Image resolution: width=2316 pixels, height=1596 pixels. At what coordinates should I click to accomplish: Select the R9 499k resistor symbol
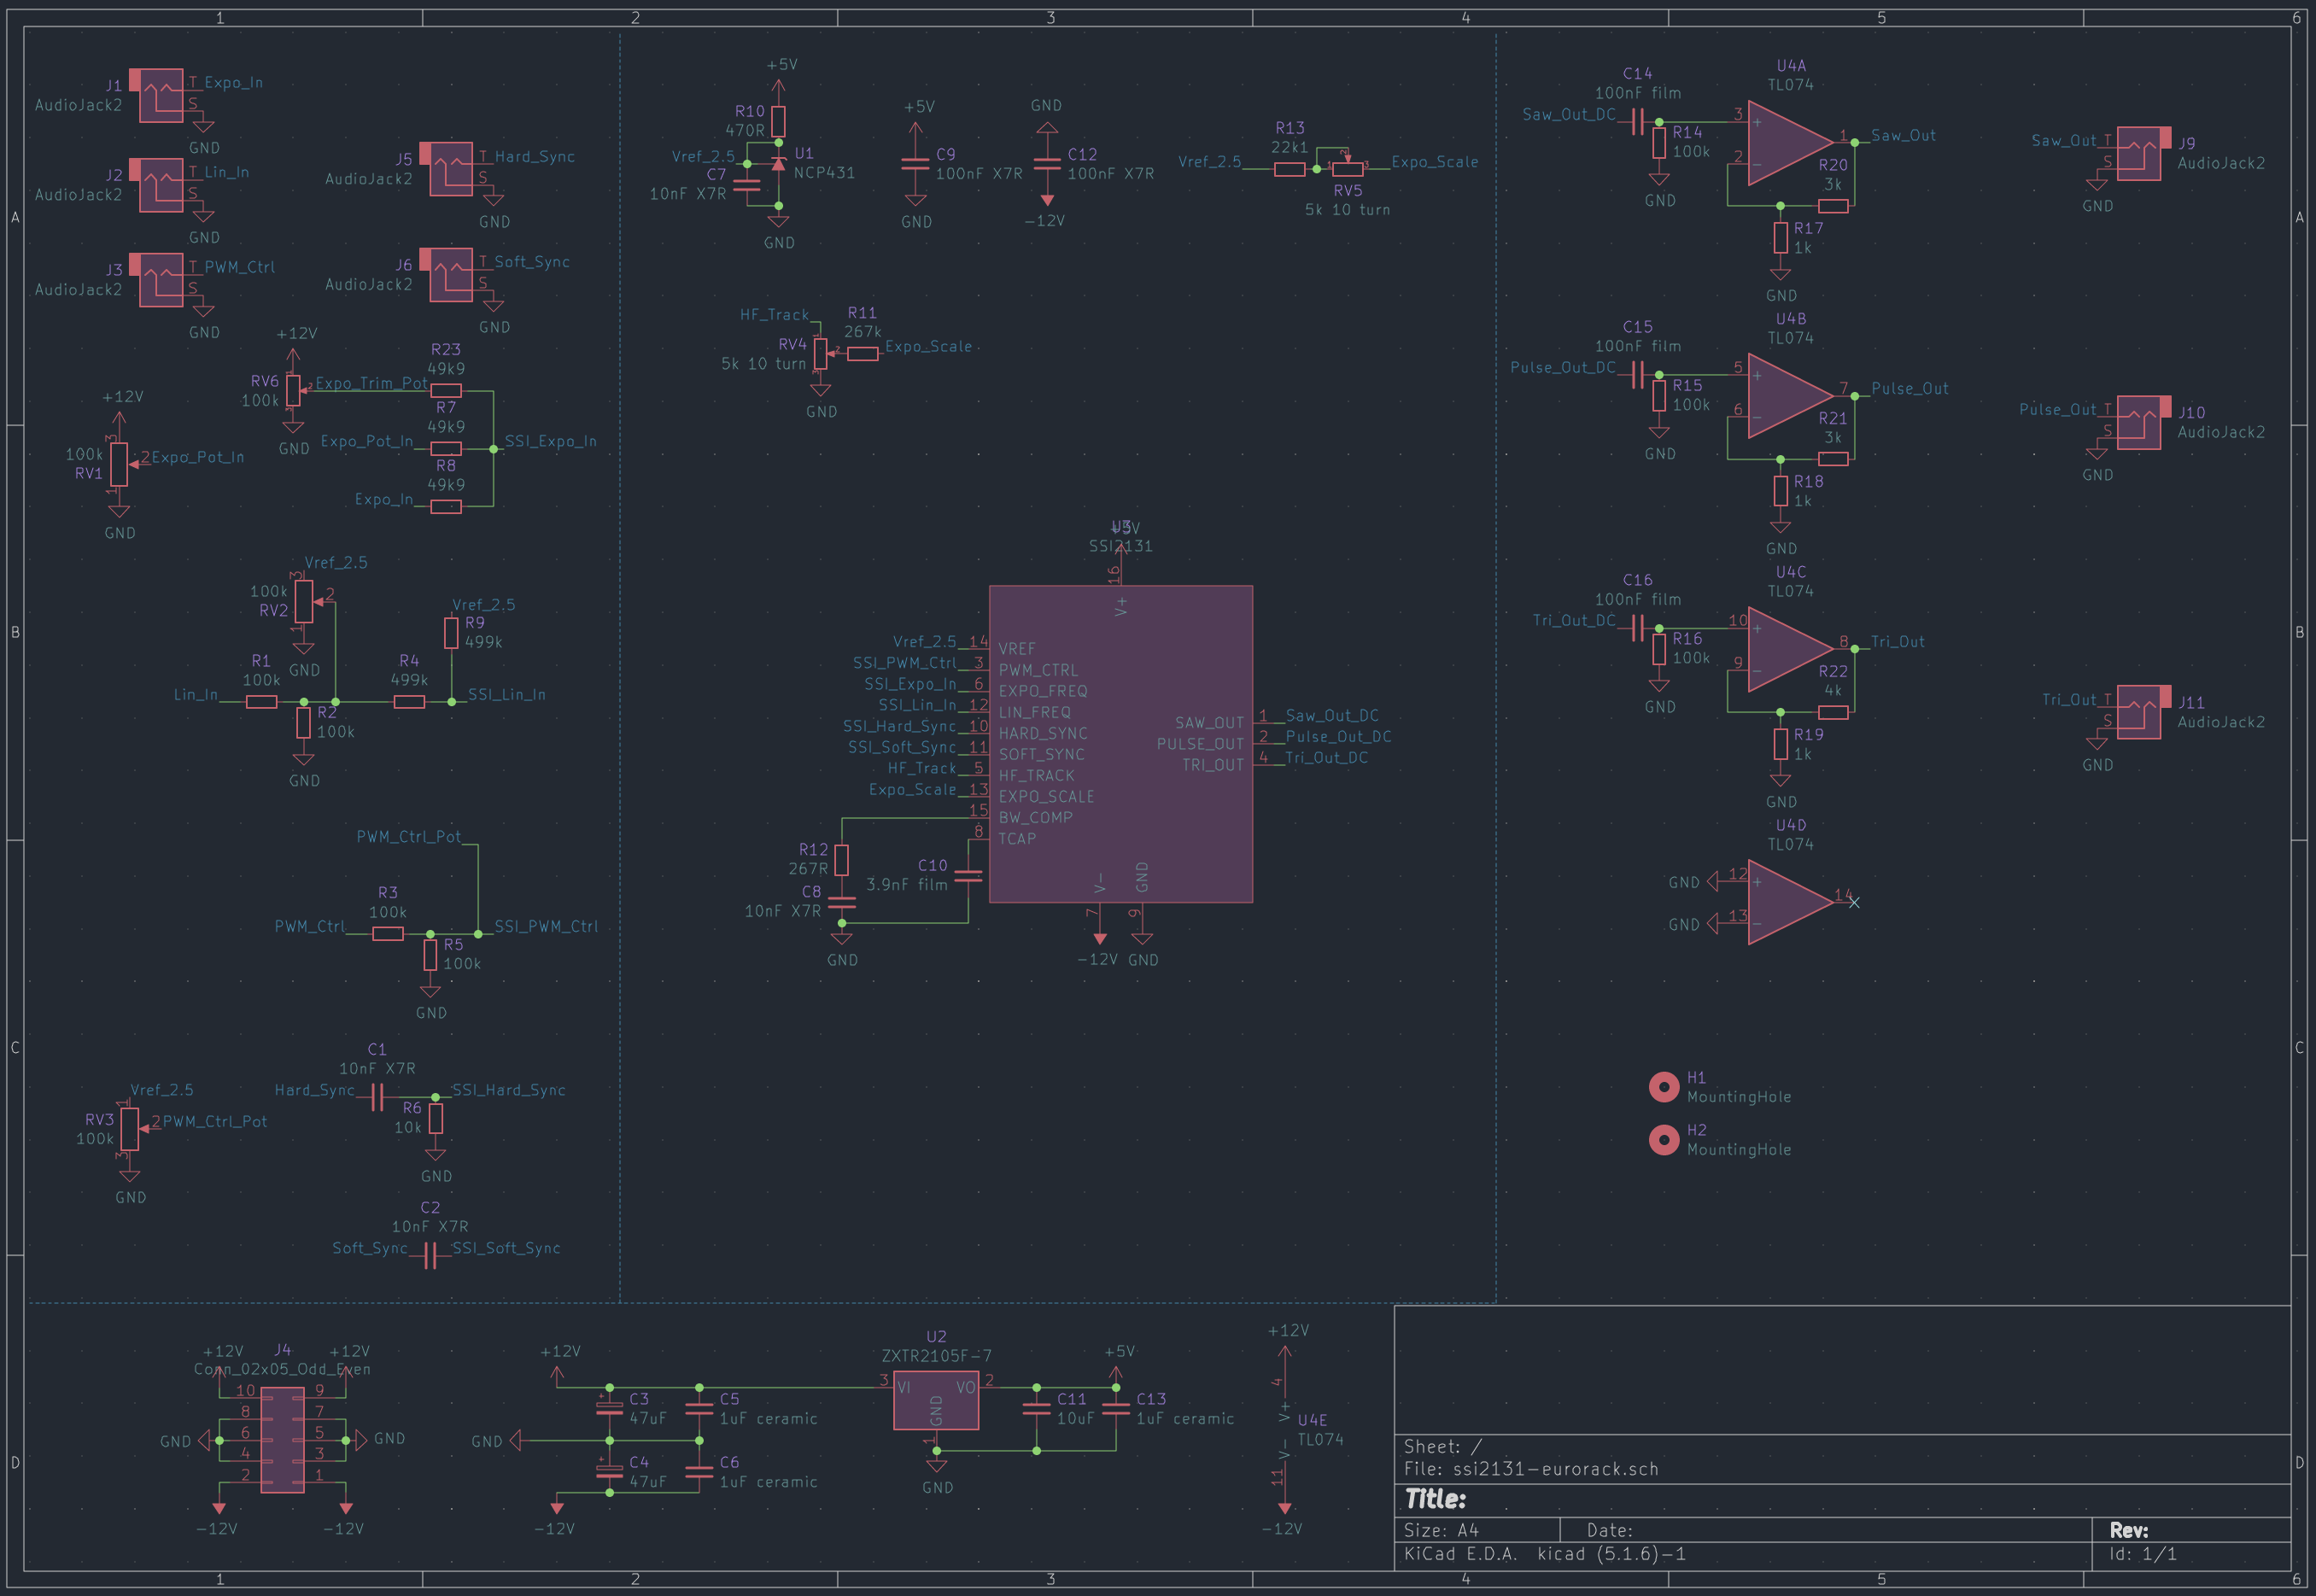(451, 633)
